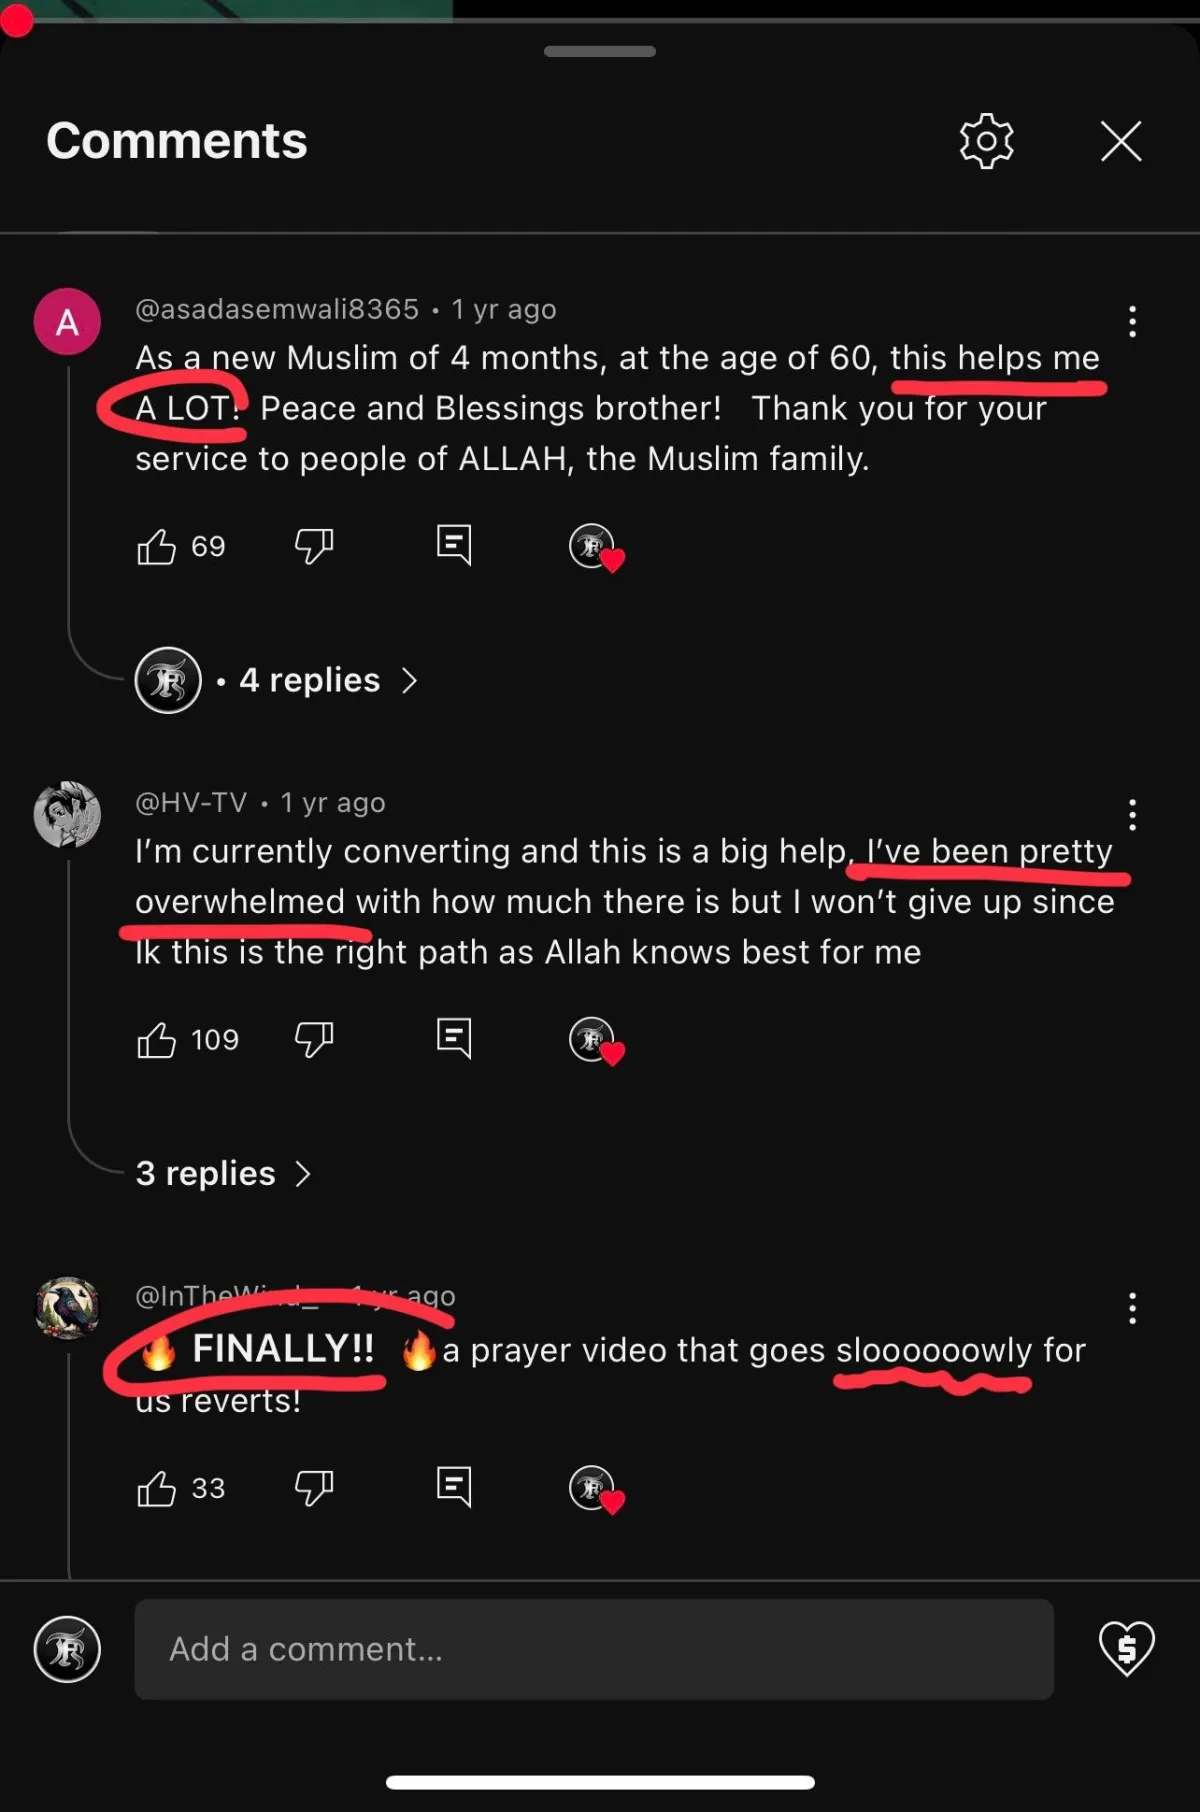1200x1812 pixels.
Task: Like the comment by @asadasemwali8365
Action: [x=156, y=546]
